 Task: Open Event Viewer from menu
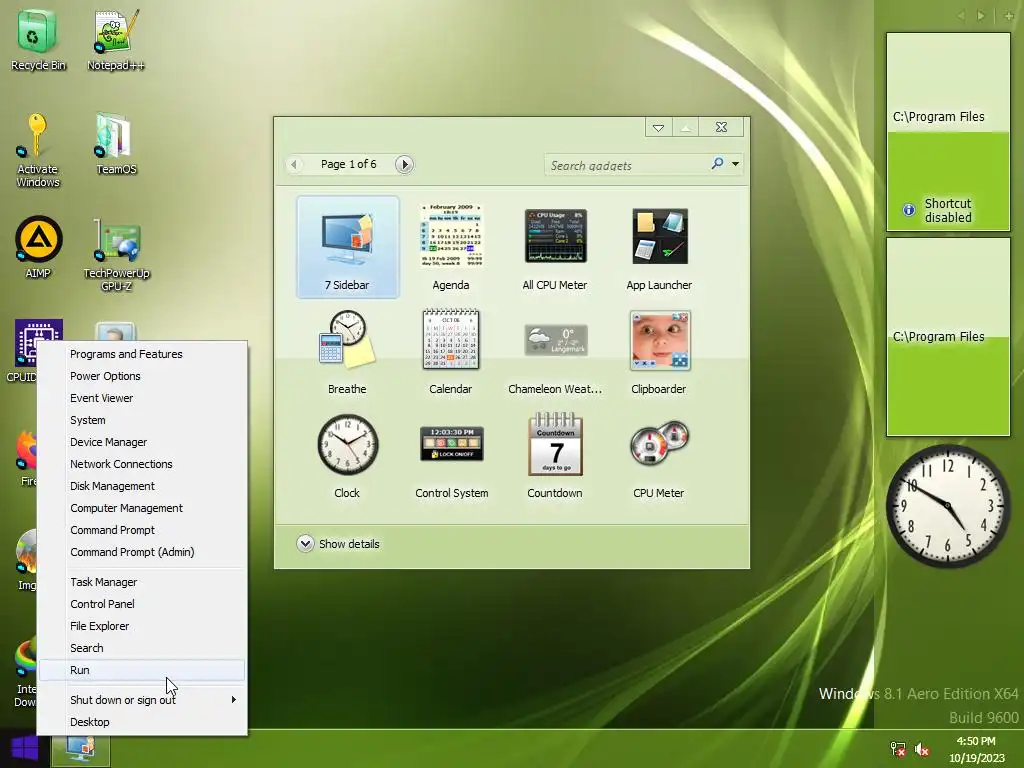pos(142,398)
